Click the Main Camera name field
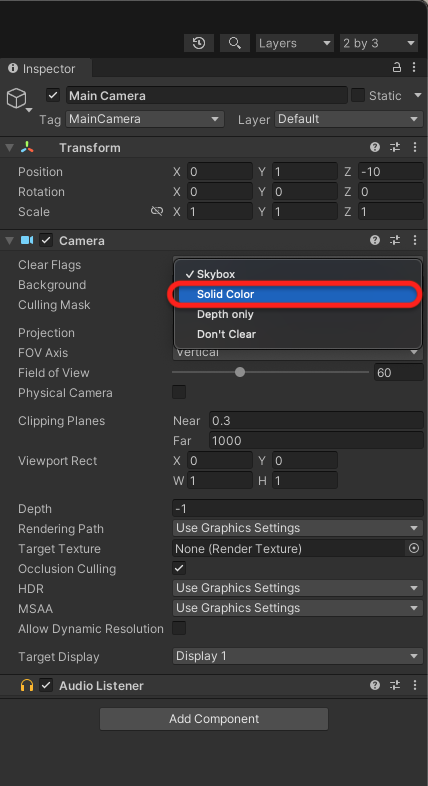The height and width of the screenshot is (786, 428). [x=206, y=95]
